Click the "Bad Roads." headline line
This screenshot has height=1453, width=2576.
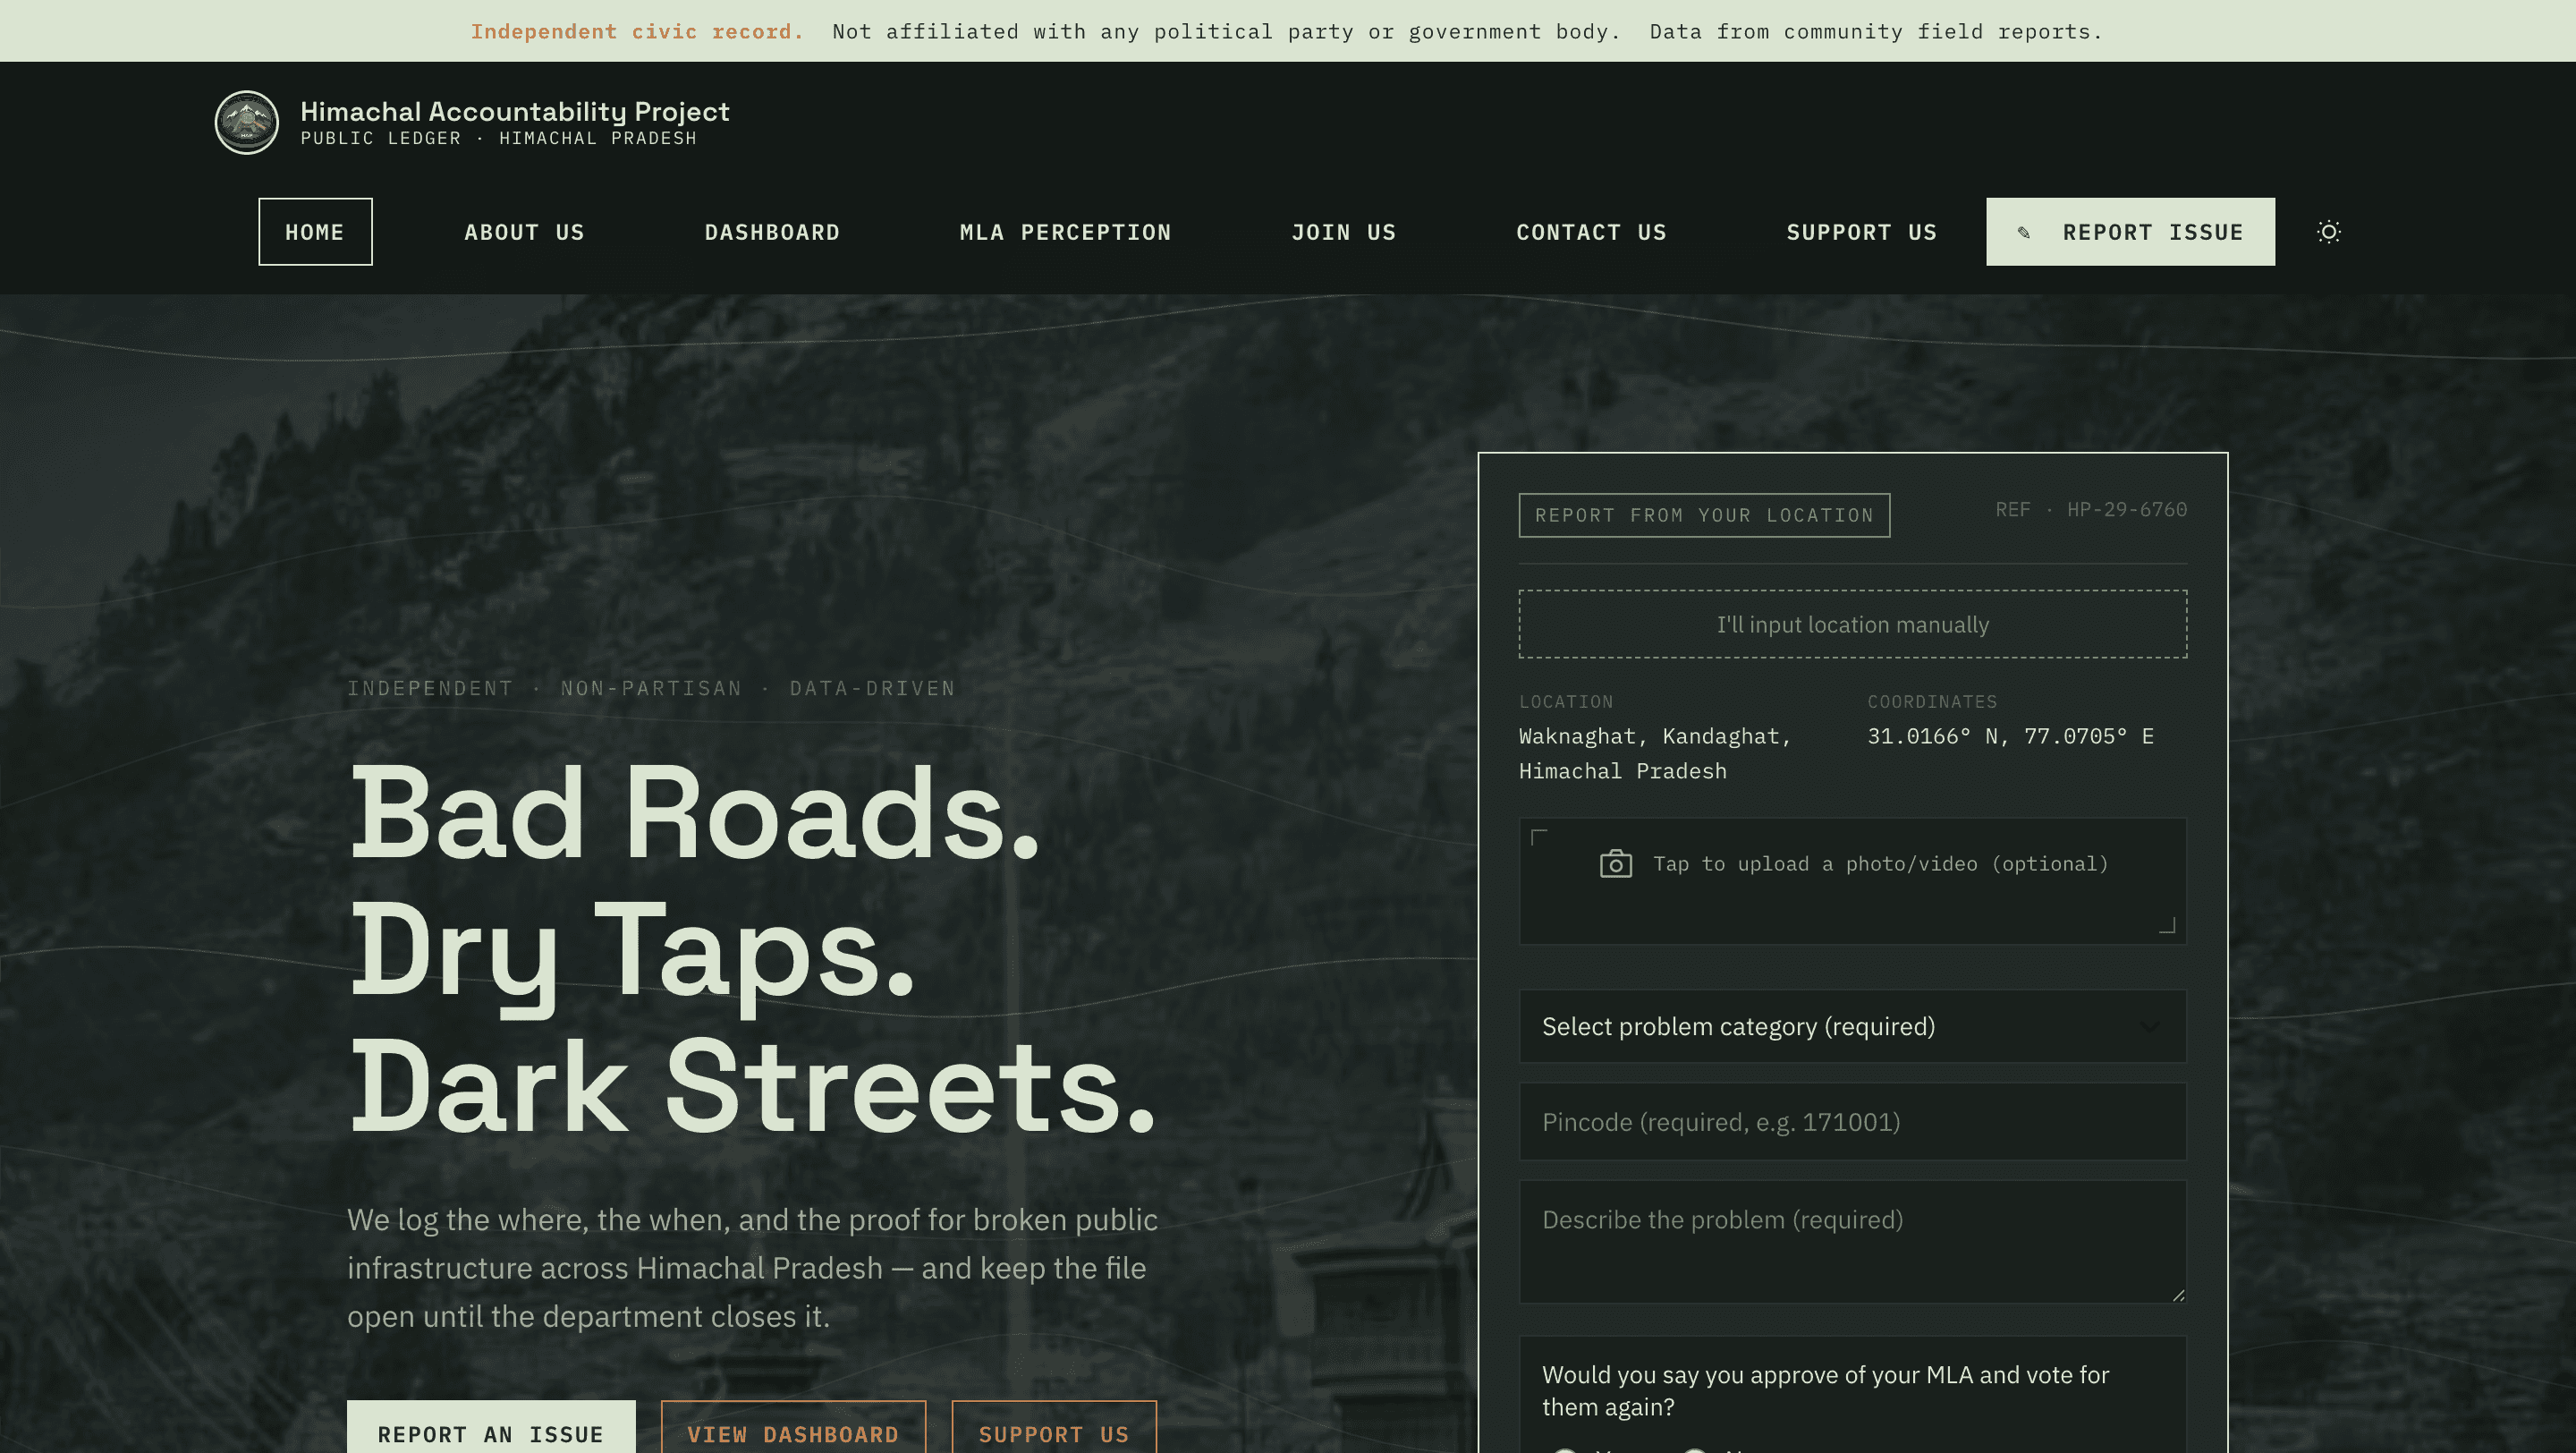click(695, 812)
